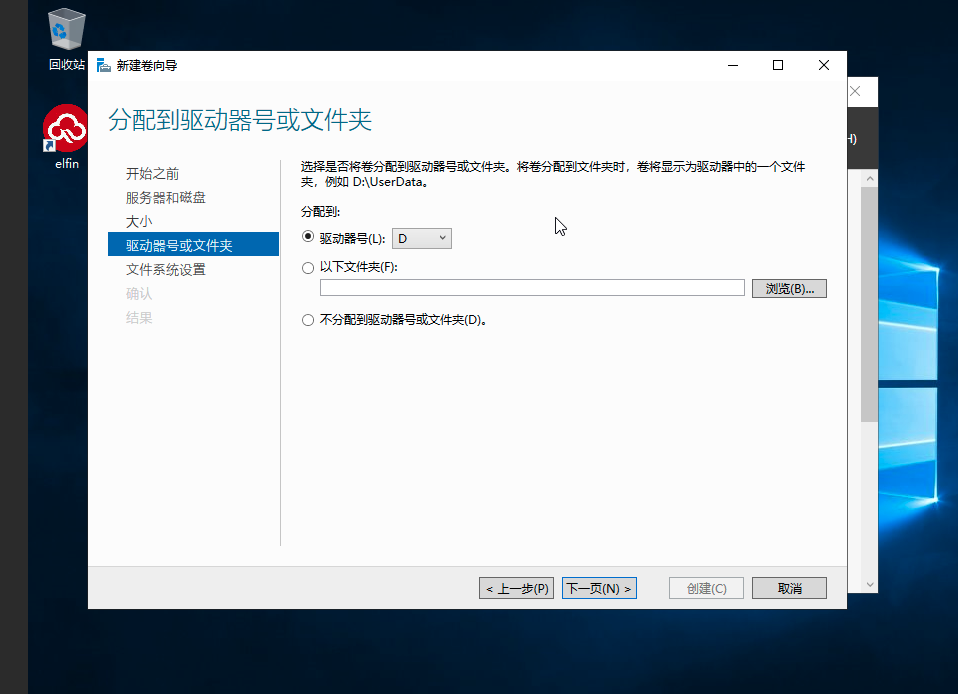Proceed with the 下一页(N) button

[x=599, y=588]
